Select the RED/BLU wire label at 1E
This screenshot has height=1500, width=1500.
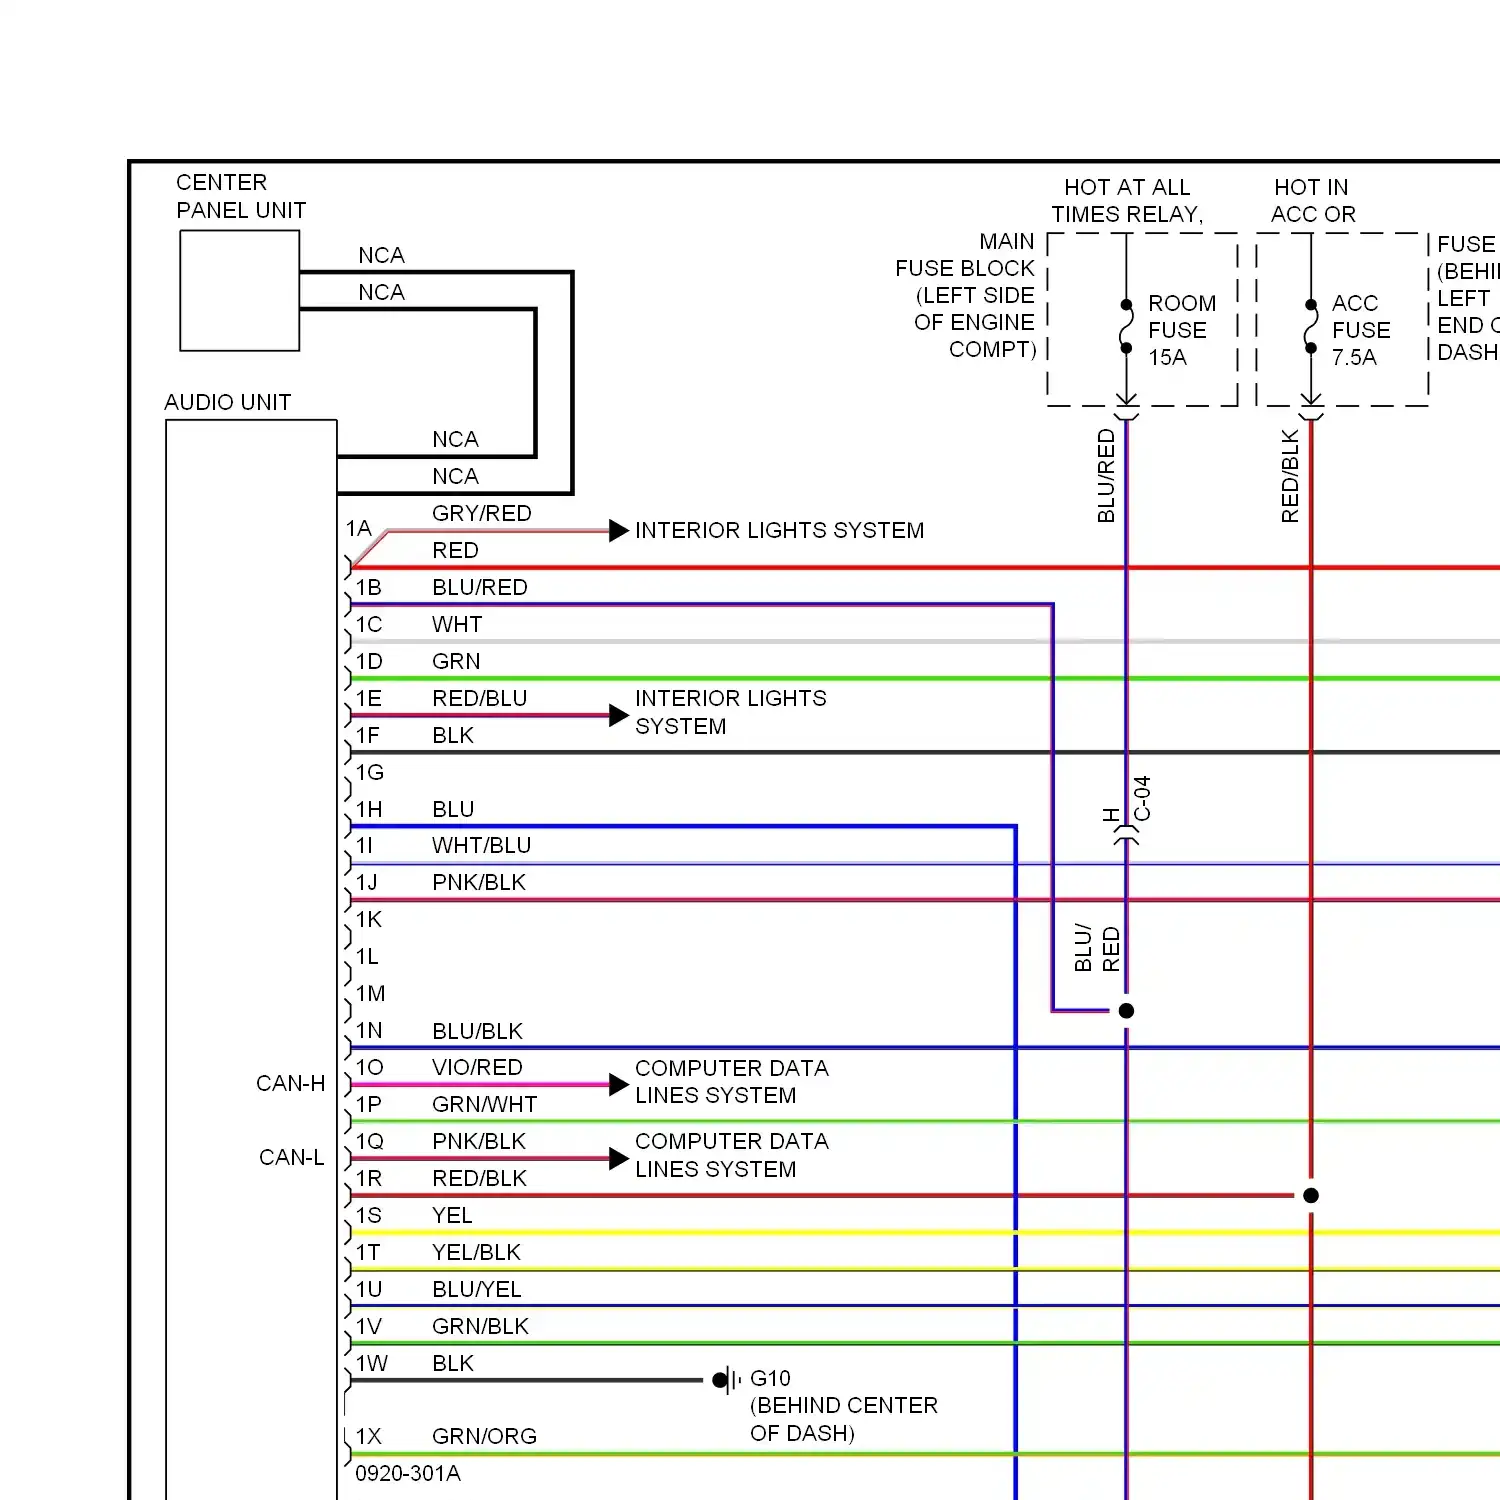(480, 698)
